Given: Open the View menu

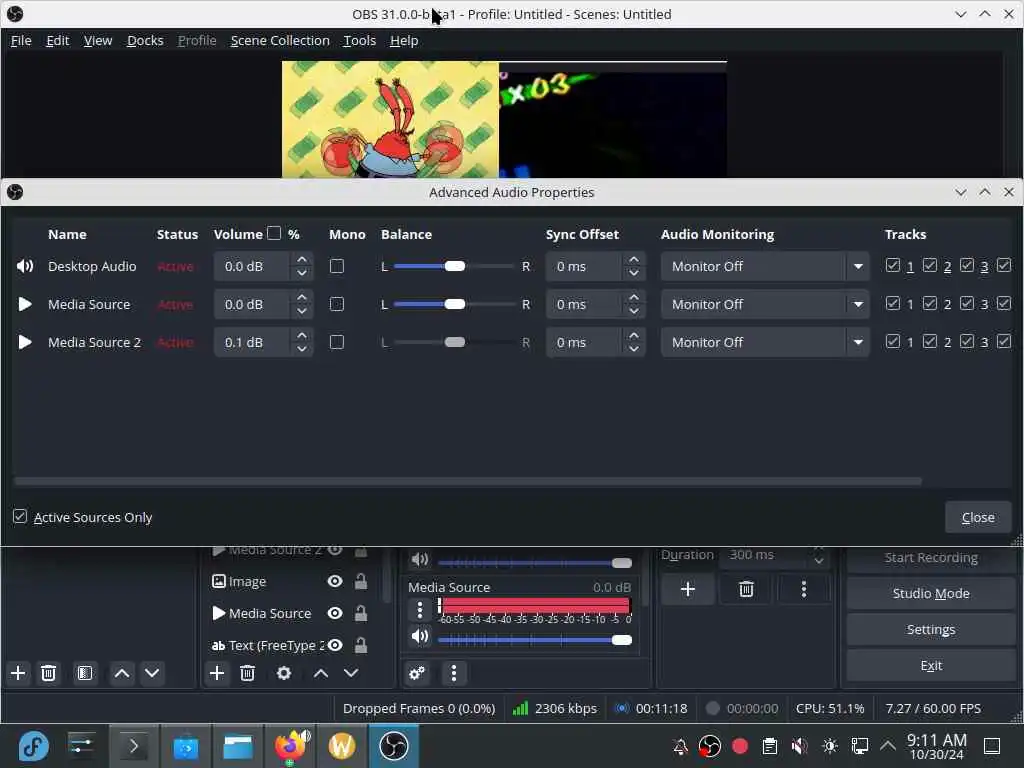Looking at the screenshot, I should coord(98,40).
